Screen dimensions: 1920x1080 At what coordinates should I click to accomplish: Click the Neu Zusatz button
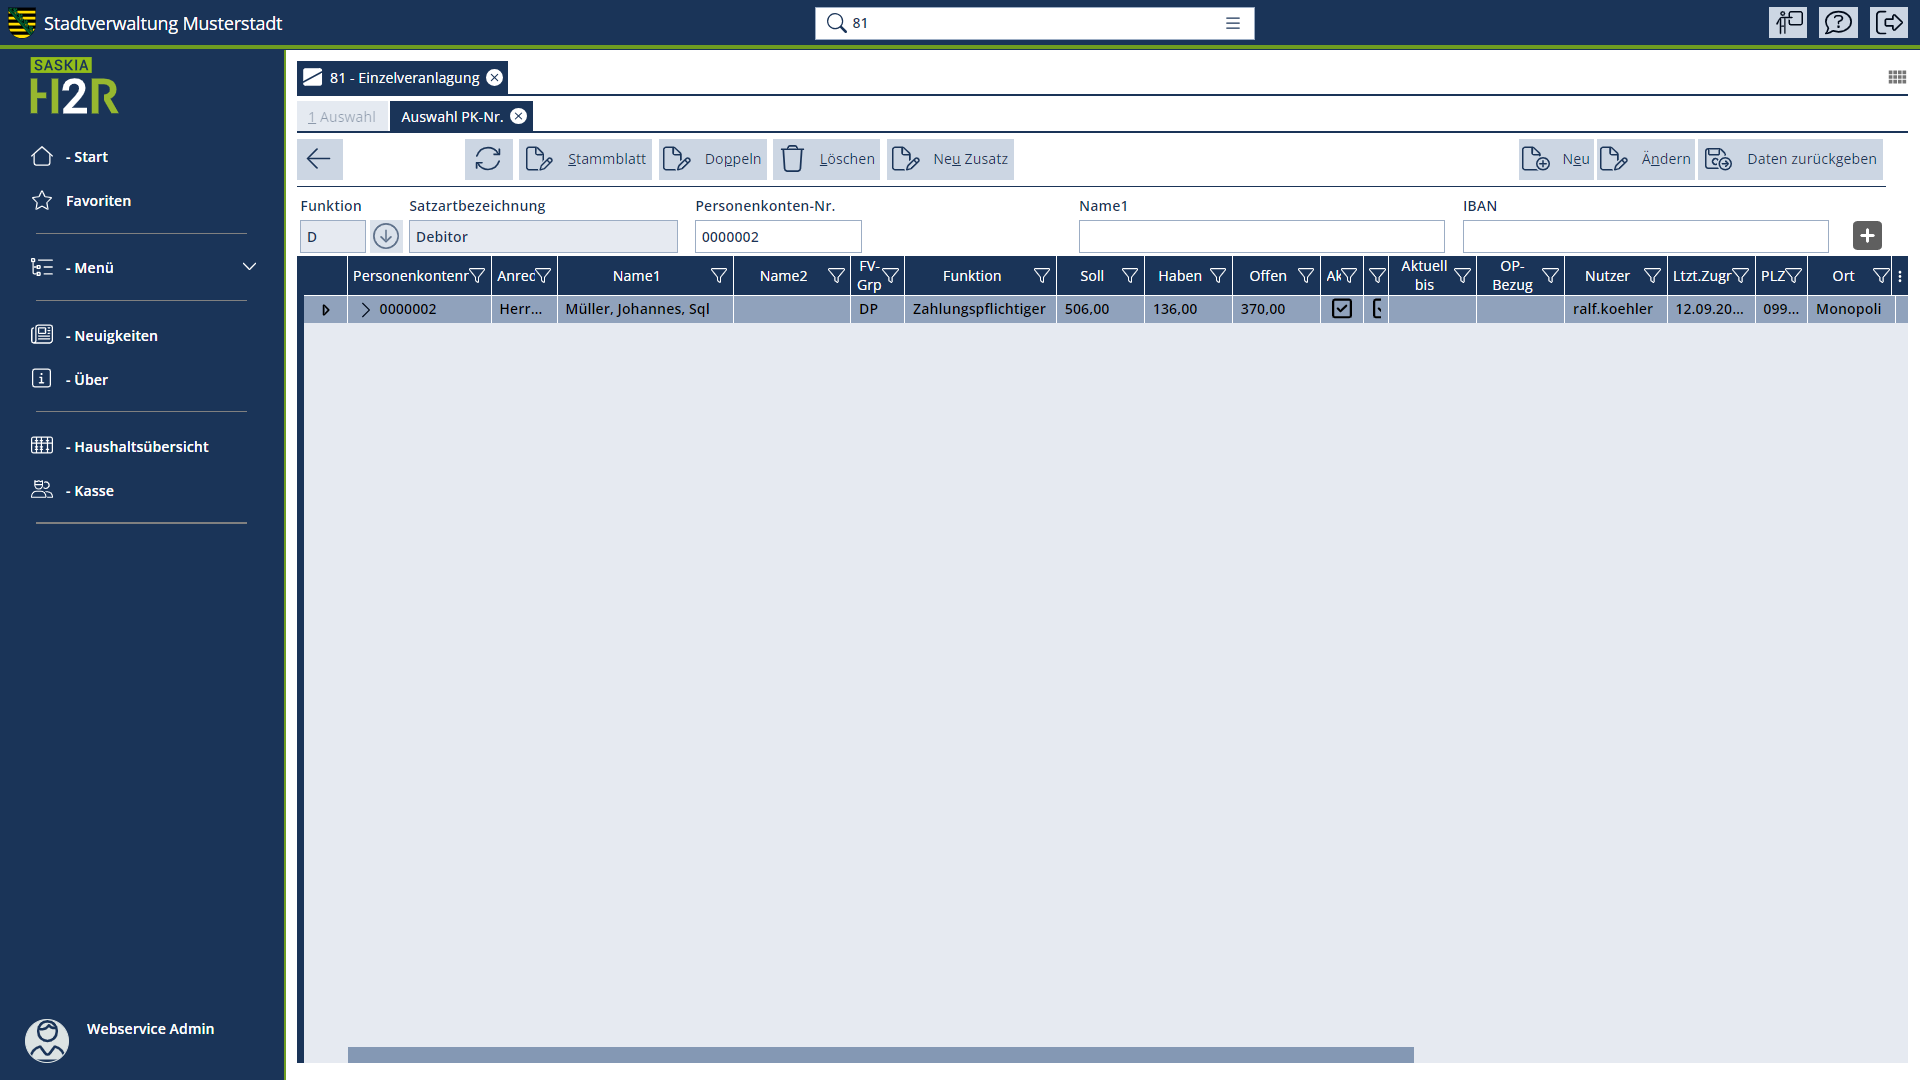point(951,159)
